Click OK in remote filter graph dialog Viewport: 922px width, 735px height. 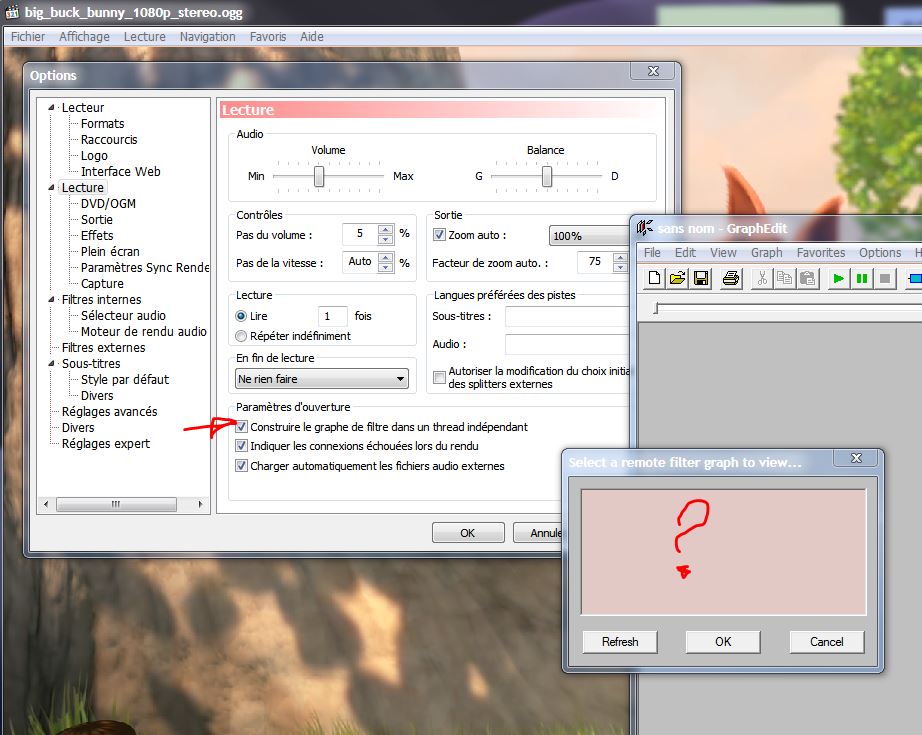(723, 642)
